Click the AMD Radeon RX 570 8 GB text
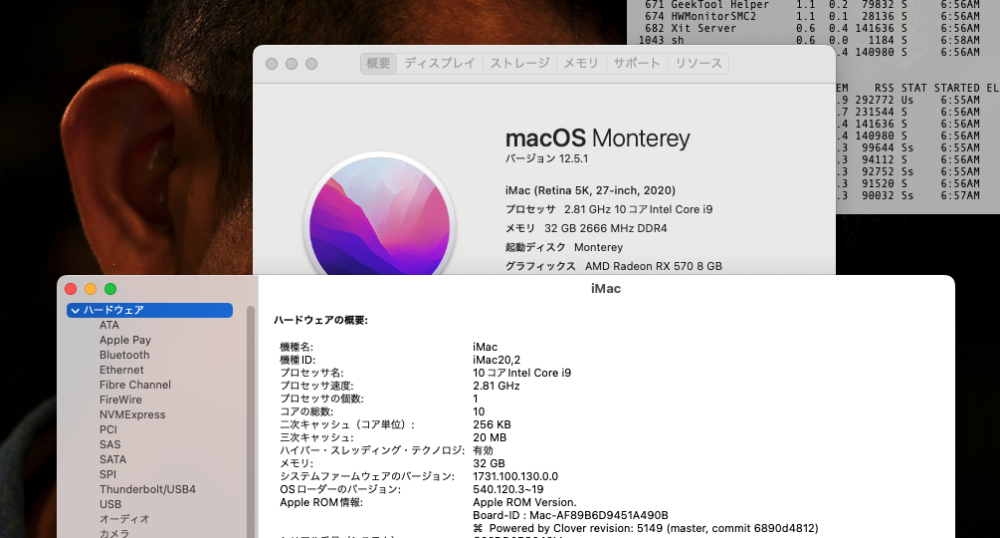 654,266
